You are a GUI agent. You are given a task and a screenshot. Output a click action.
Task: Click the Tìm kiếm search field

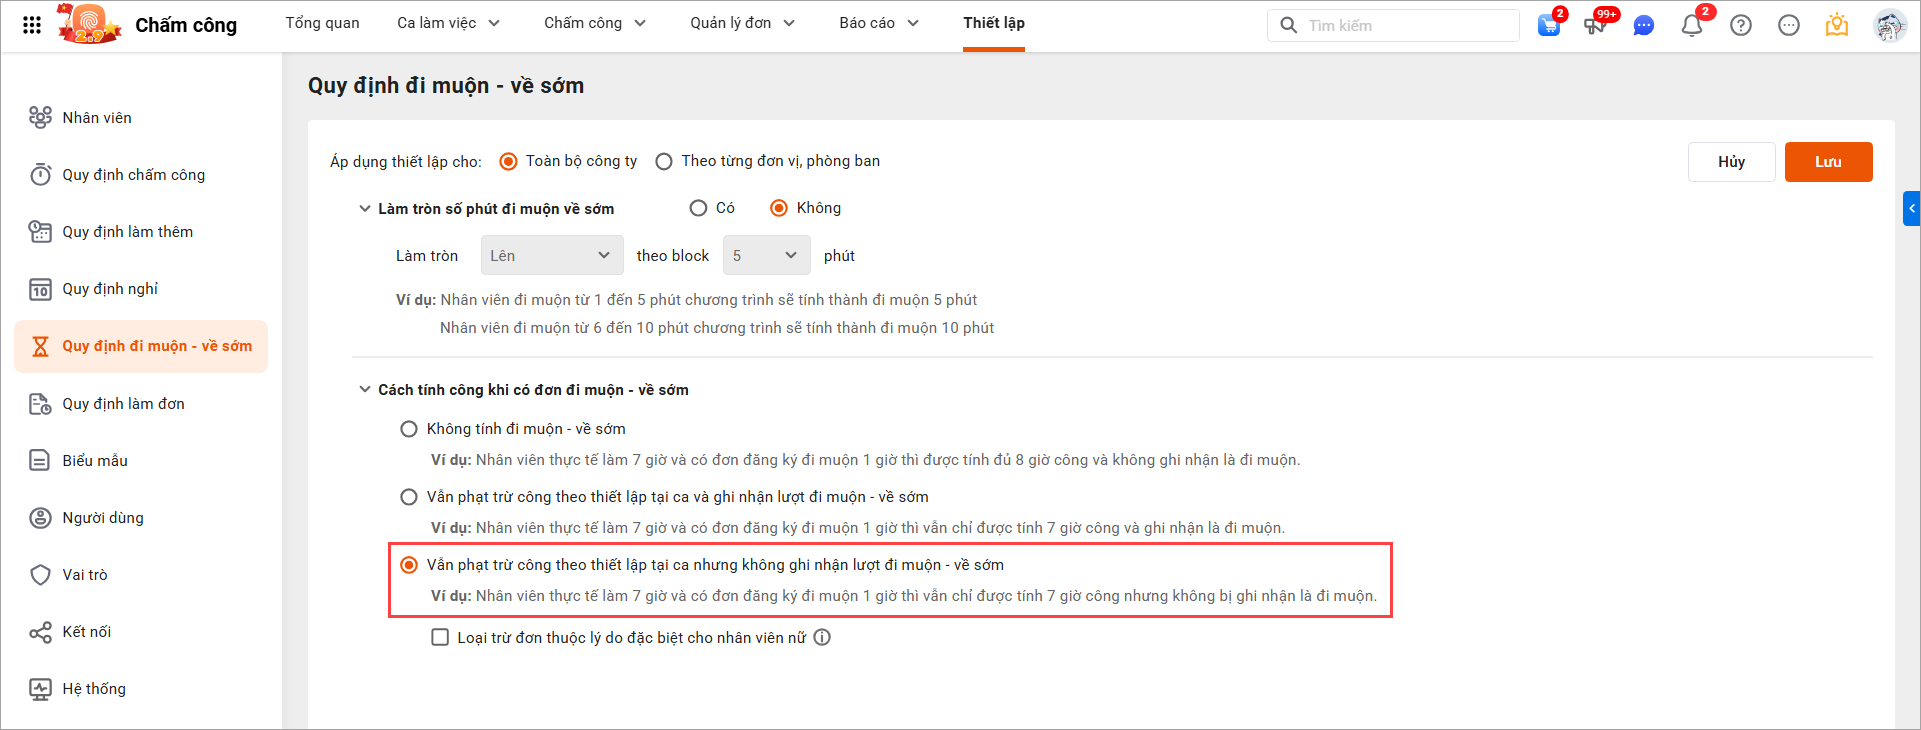(x=1393, y=25)
